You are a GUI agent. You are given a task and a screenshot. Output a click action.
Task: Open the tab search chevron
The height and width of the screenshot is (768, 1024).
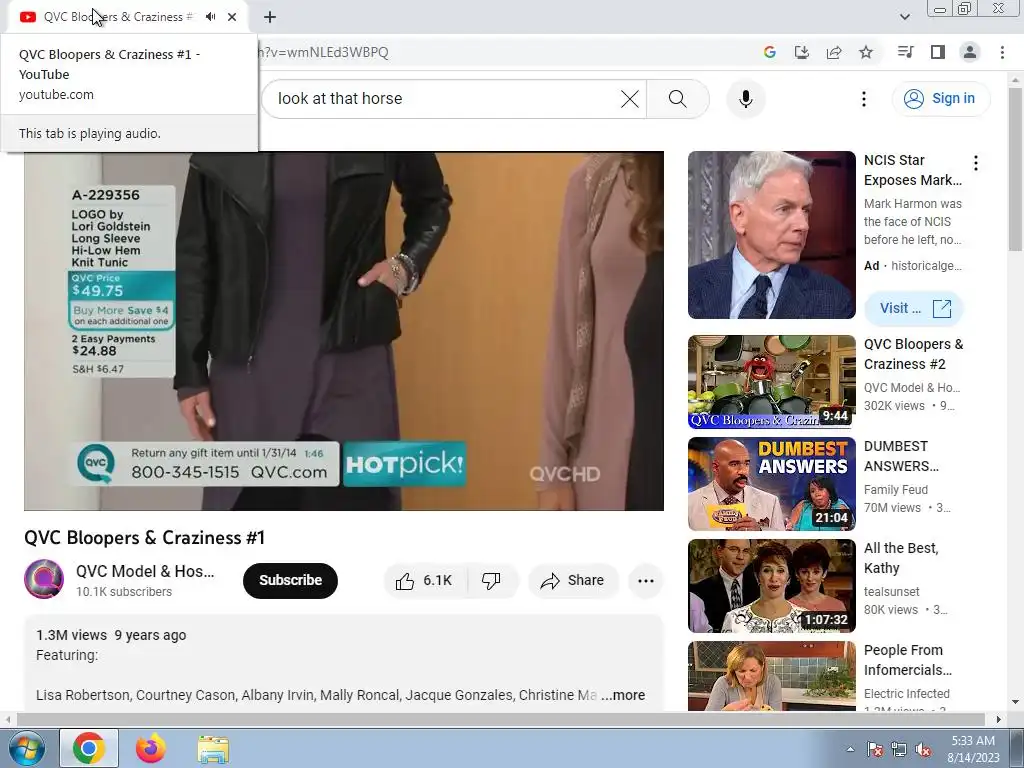click(x=904, y=17)
